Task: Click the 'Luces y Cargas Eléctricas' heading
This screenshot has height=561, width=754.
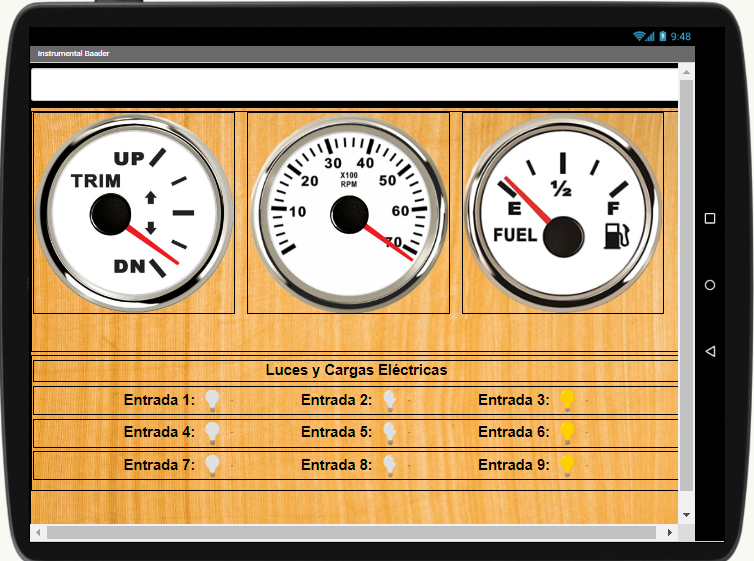Action: coord(356,370)
